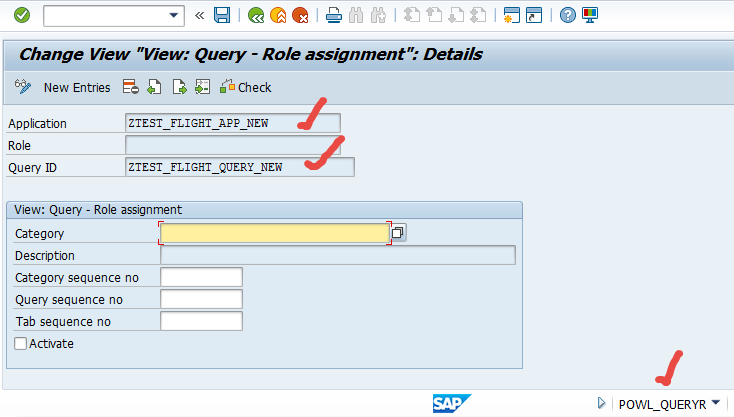The width and height of the screenshot is (734, 417).
Task: Open Find with the binoculars icon
Action: pos(356,15)
